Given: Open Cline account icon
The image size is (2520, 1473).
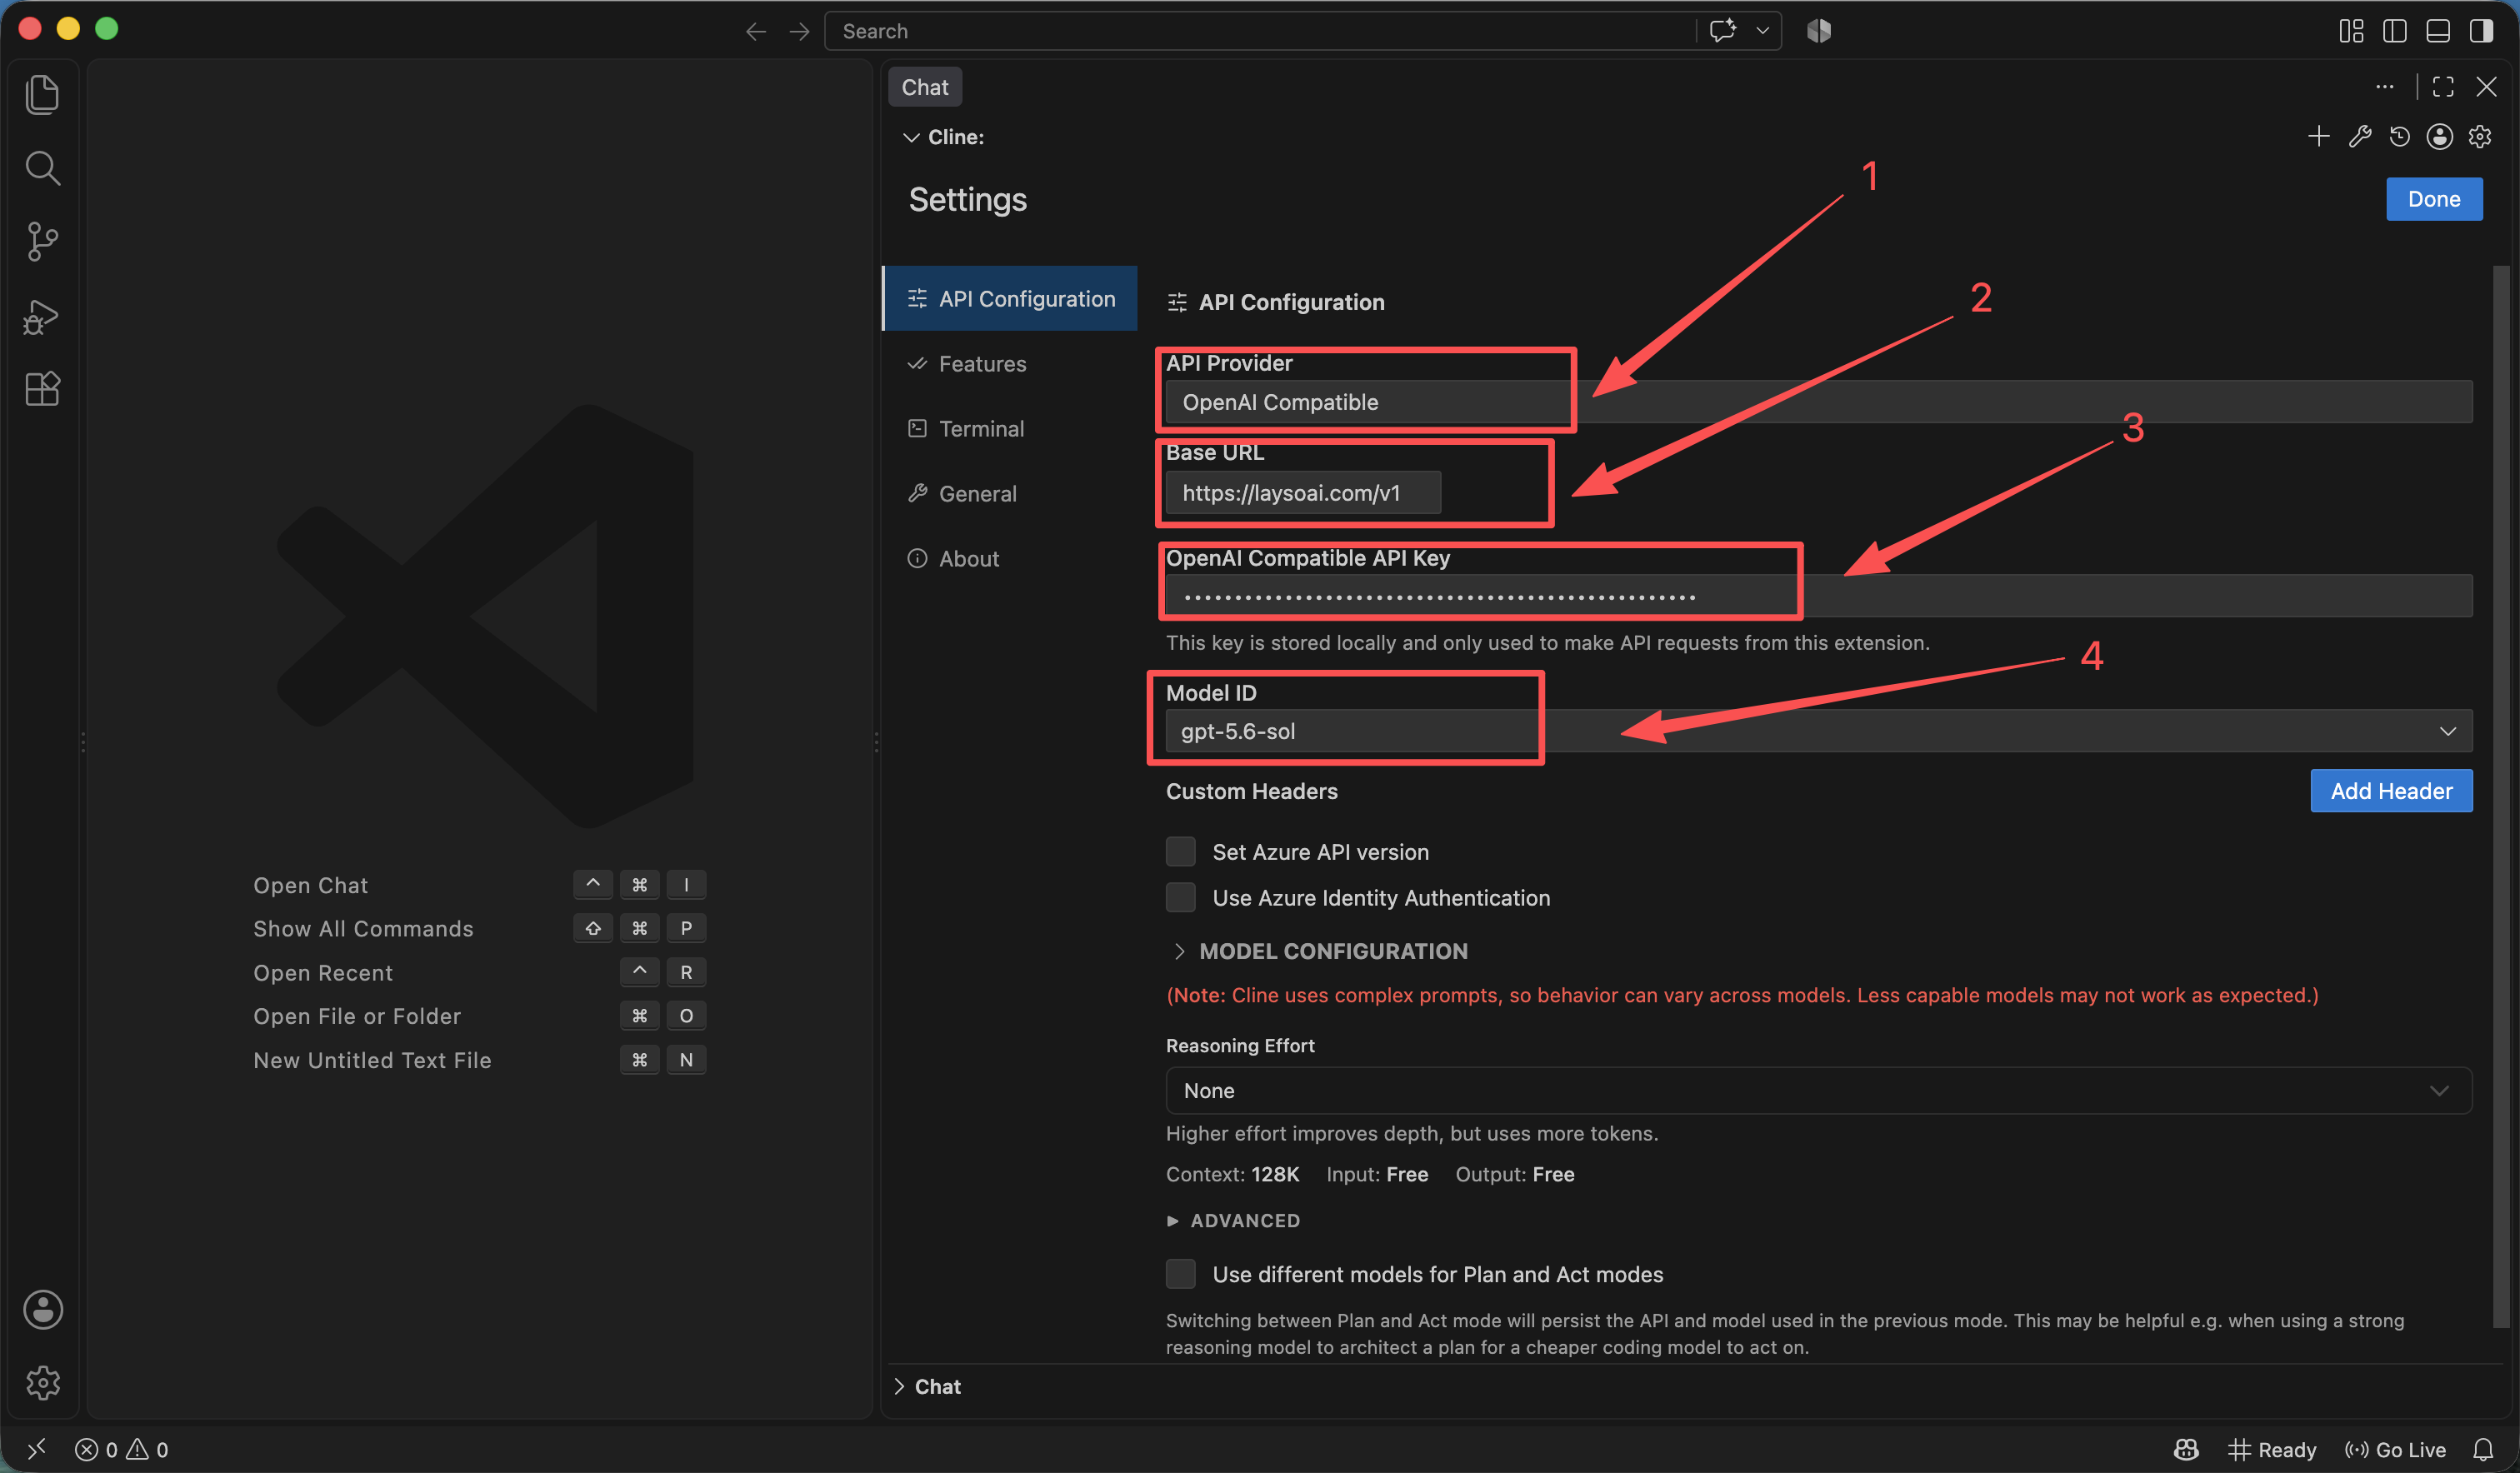Looking at the screenshot, I should pos(2440,136).
